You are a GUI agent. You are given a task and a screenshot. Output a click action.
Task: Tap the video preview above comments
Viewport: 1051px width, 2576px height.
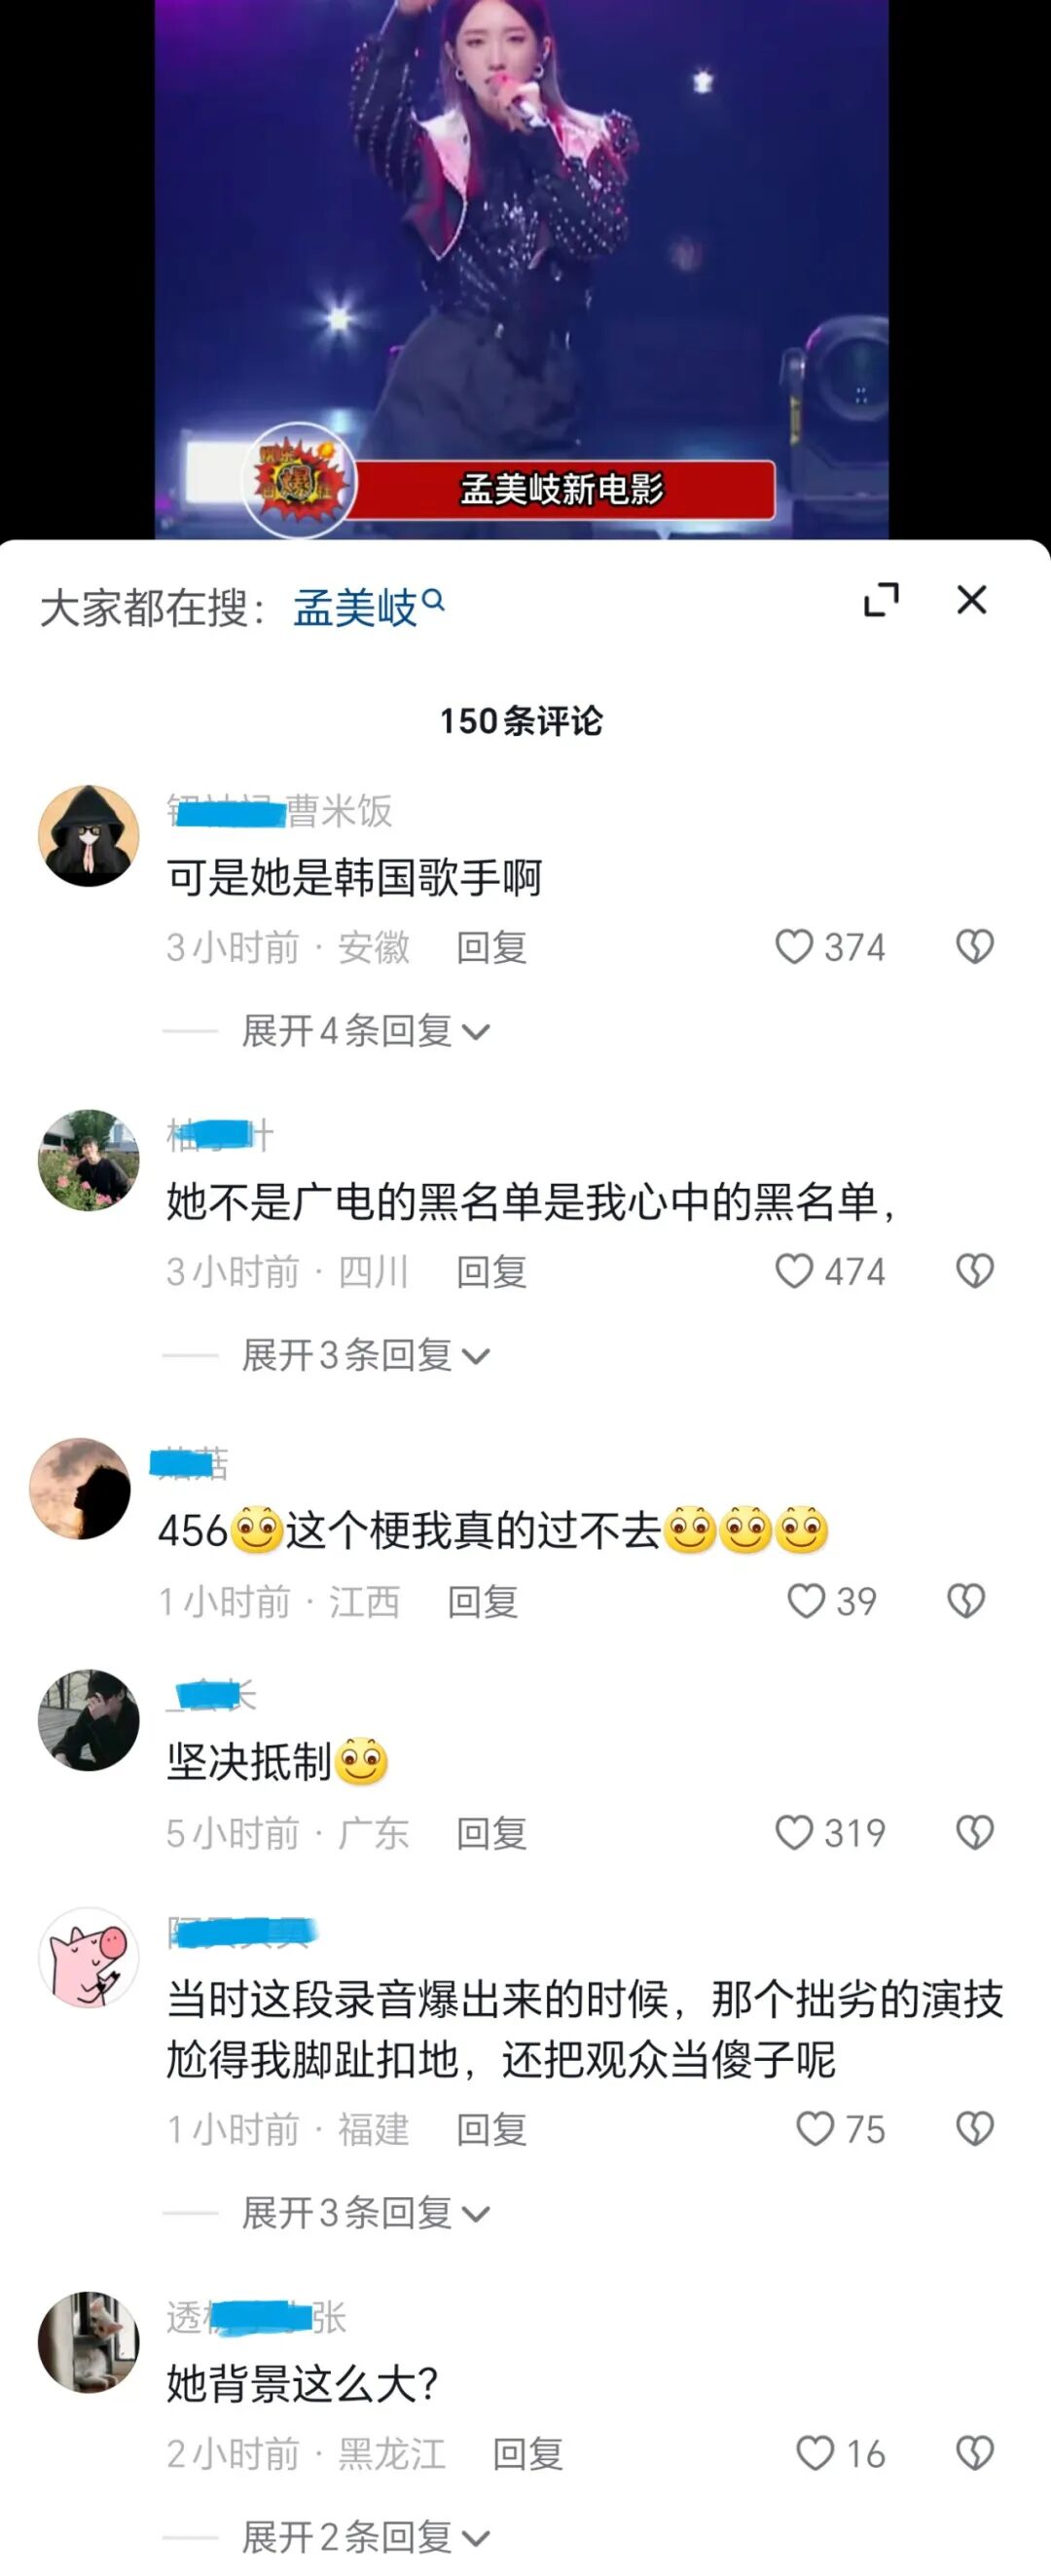tap(521, 269)
